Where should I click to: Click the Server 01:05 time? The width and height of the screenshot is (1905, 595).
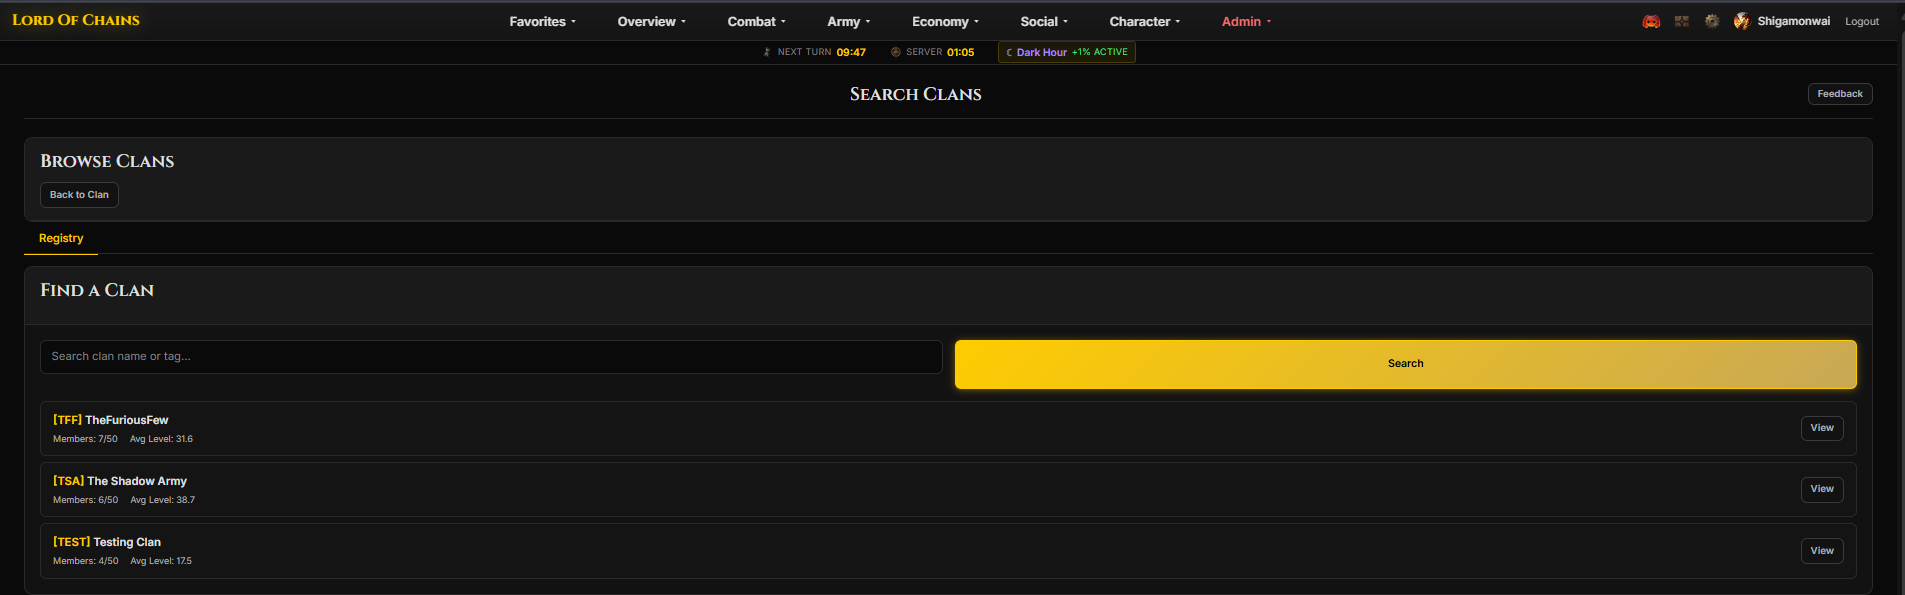940,52
